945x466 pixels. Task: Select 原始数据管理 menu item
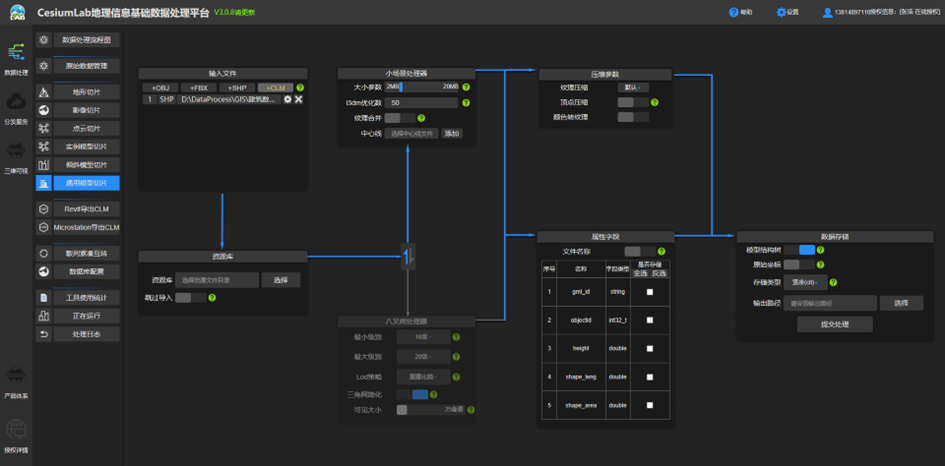87,66
